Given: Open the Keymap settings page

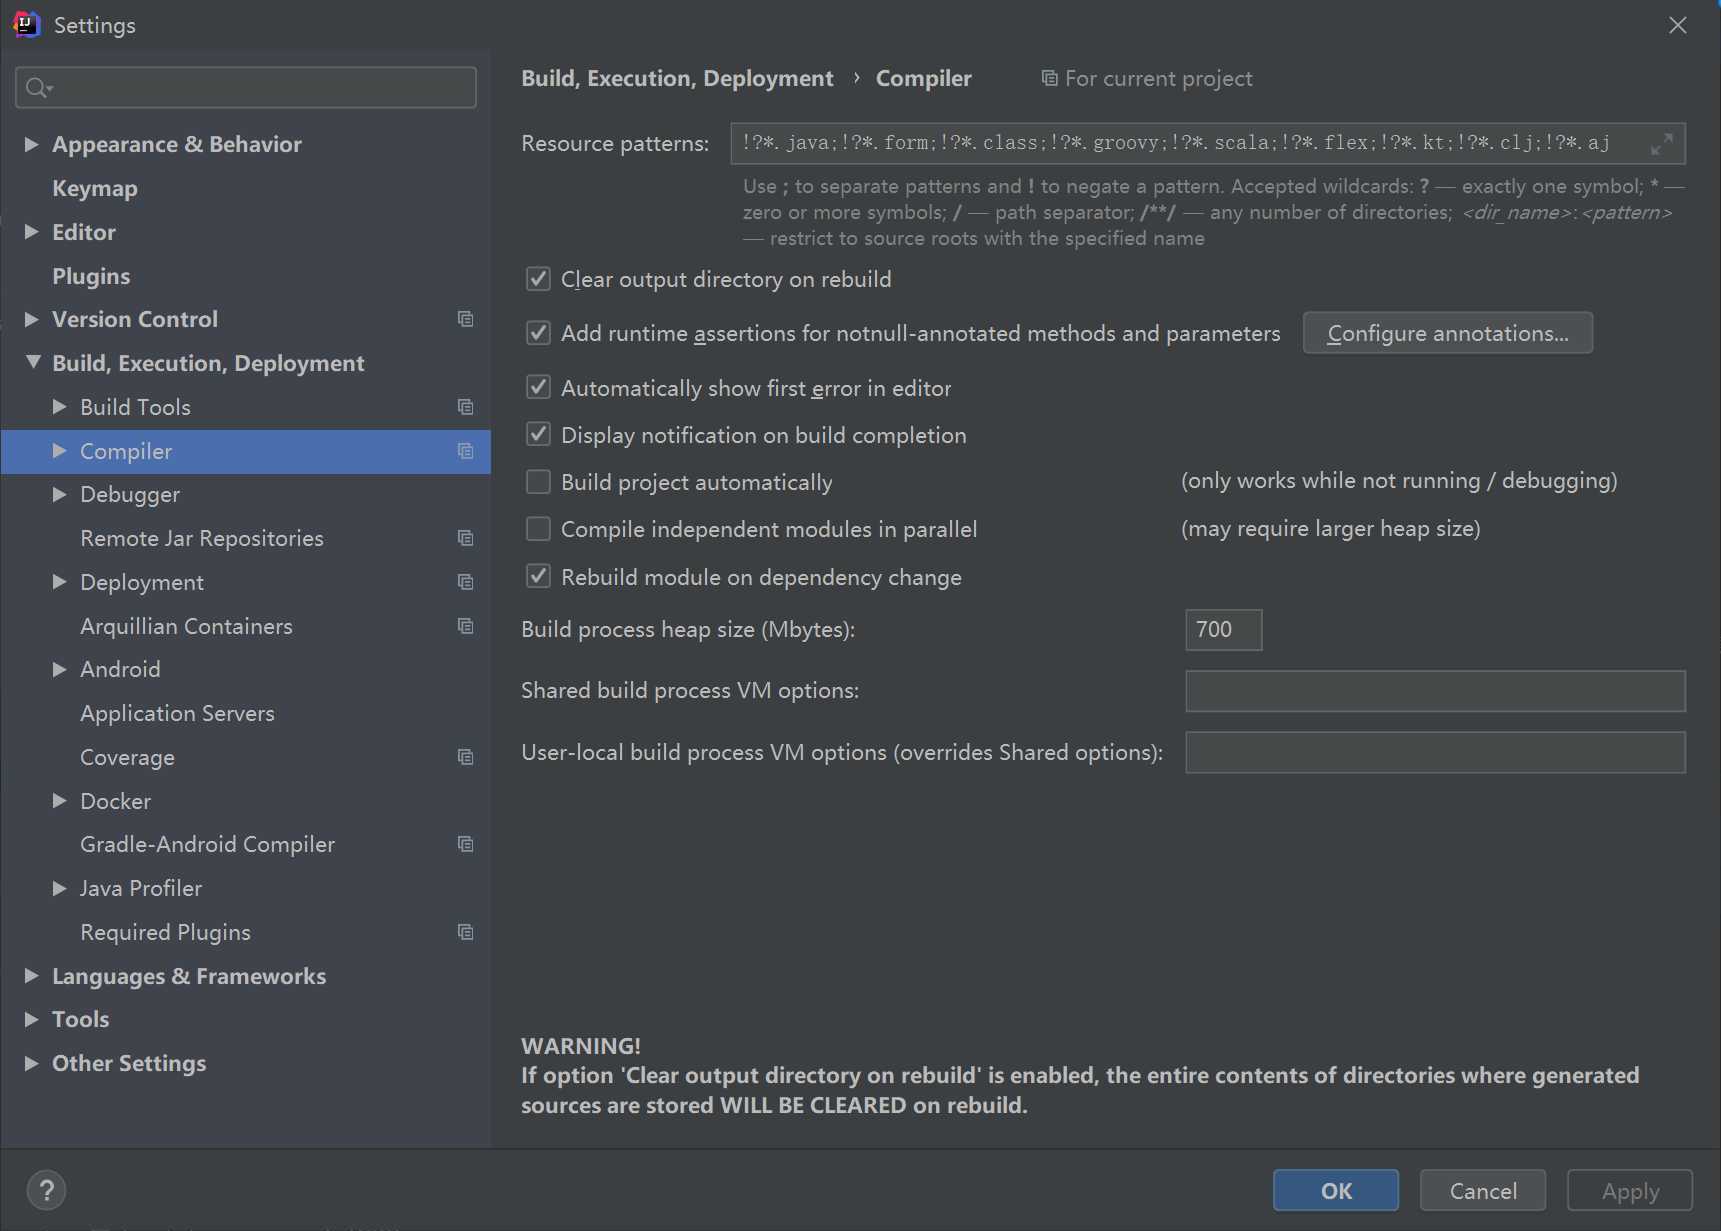Looking at the screenshot, I should click(95, 188).
